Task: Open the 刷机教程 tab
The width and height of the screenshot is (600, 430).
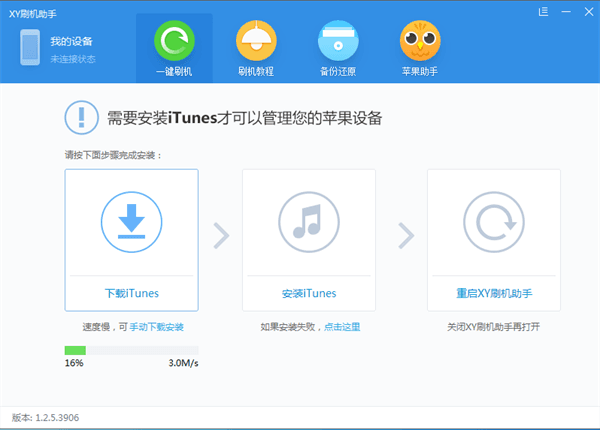Action: [x=256, y=48]
